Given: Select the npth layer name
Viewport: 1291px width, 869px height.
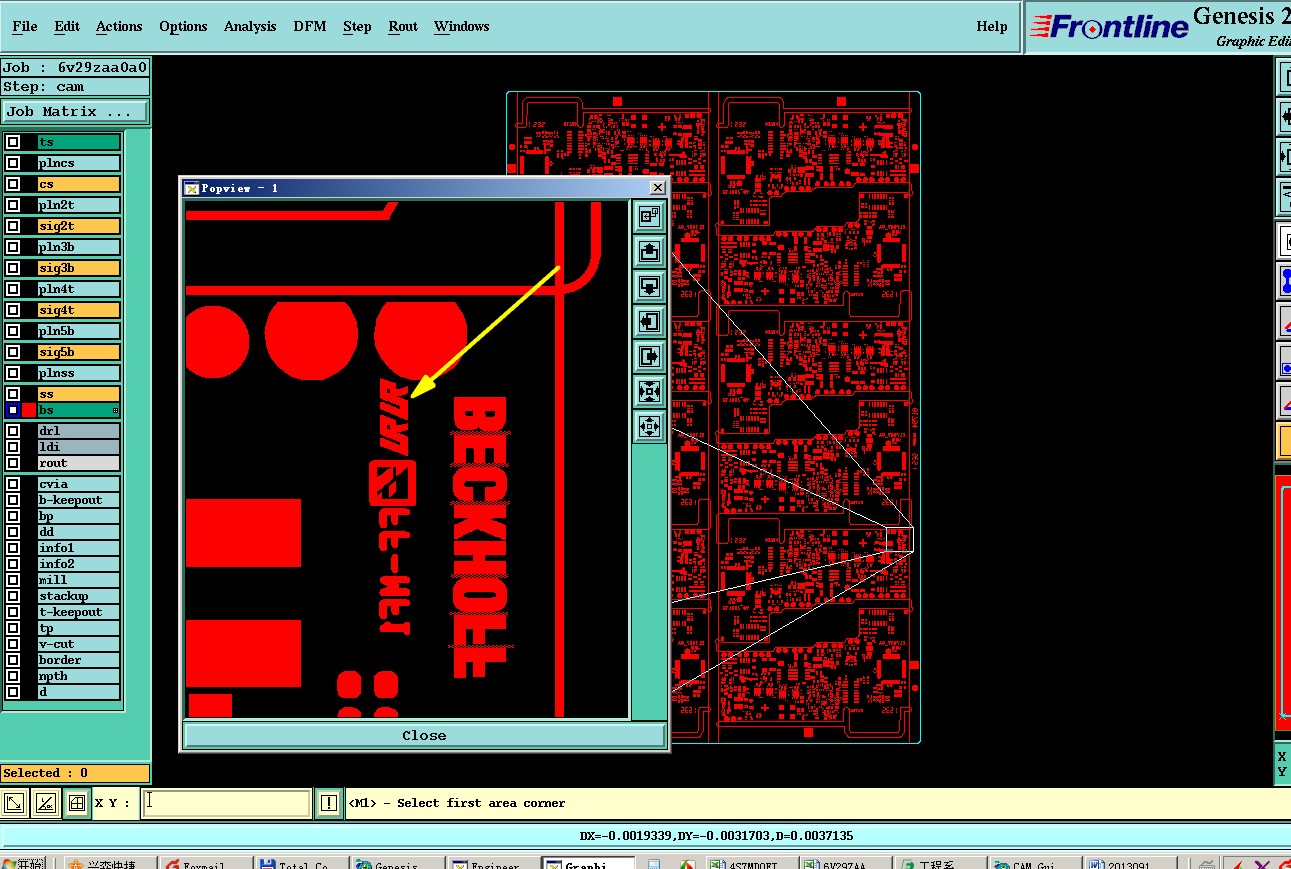Looking at the screenshot, I should point(79,676).
